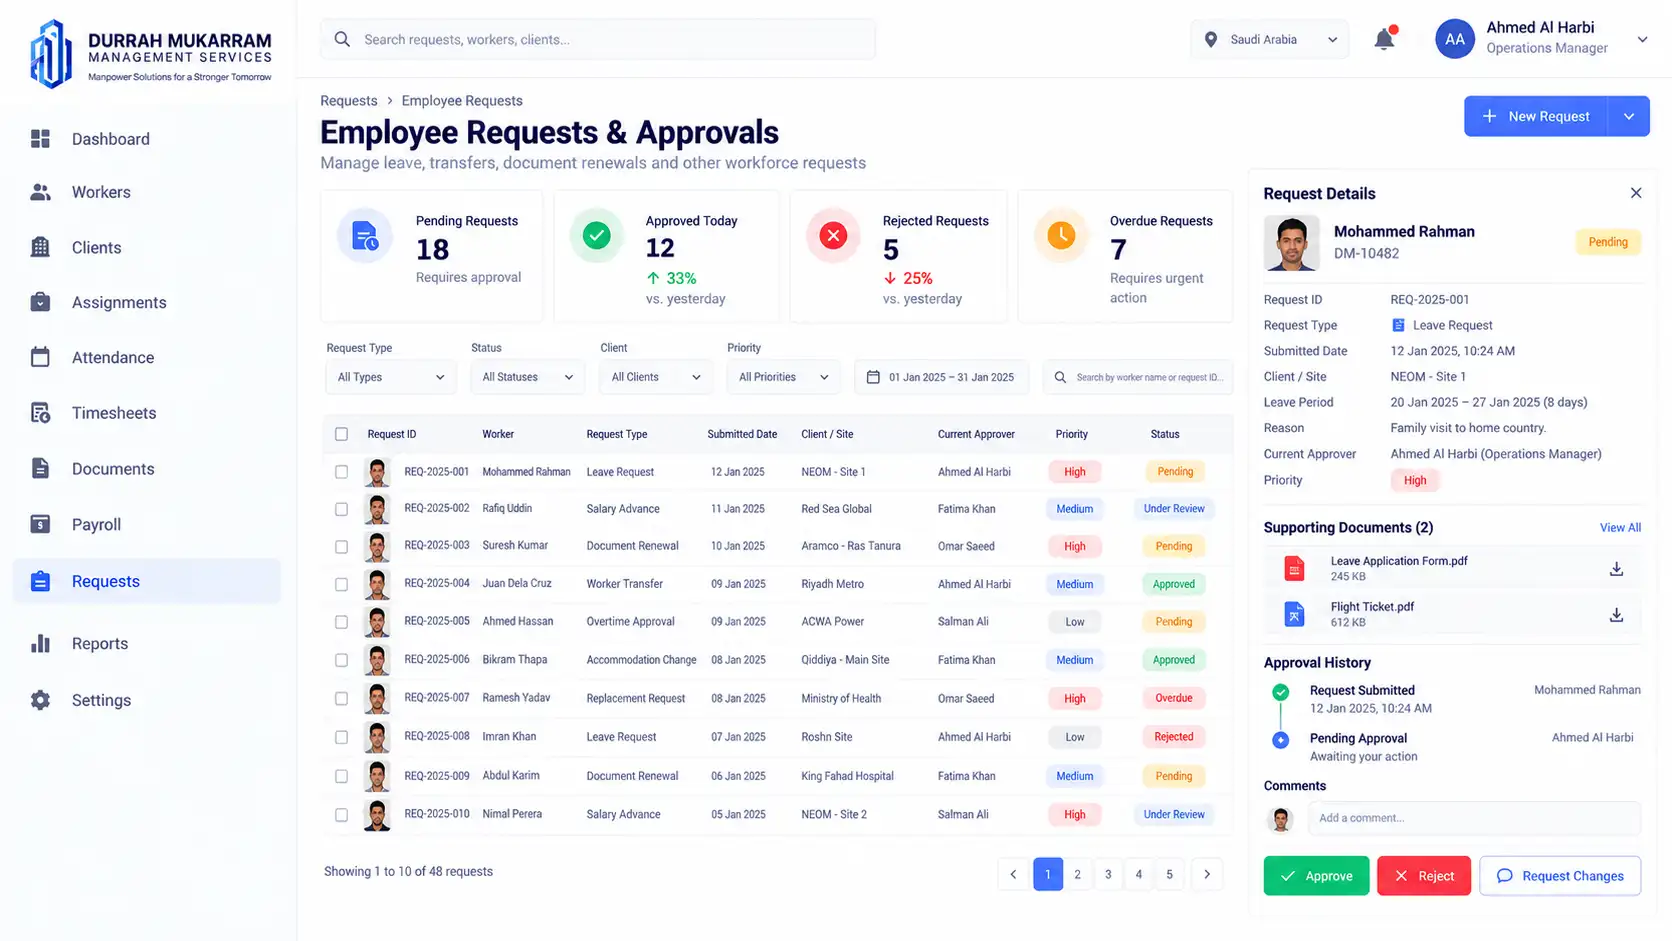Viewport: 1672px width, 941px height.
Task: Click the Attendance calendar icon
Action: point(40,357)
